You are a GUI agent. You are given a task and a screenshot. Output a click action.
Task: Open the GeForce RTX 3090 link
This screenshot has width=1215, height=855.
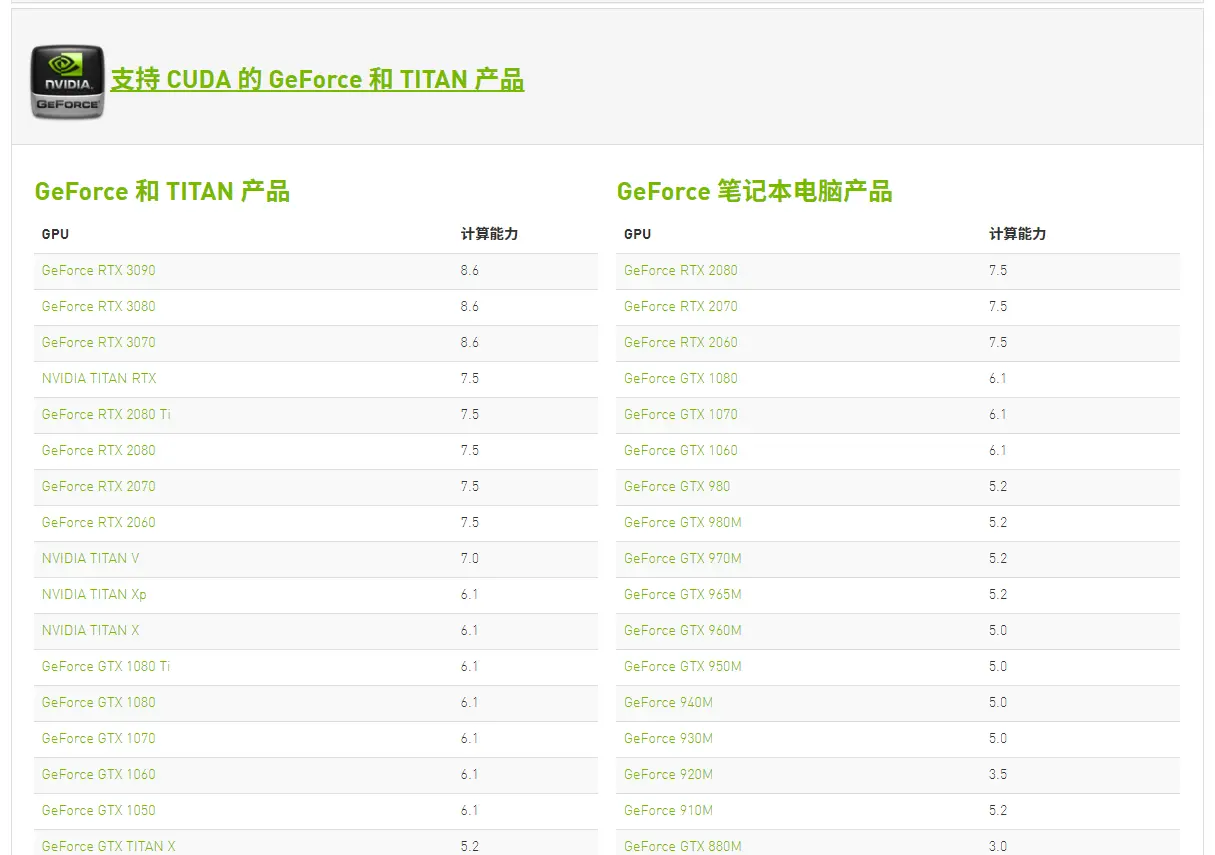pyautogui.click(x=99, y=270)
